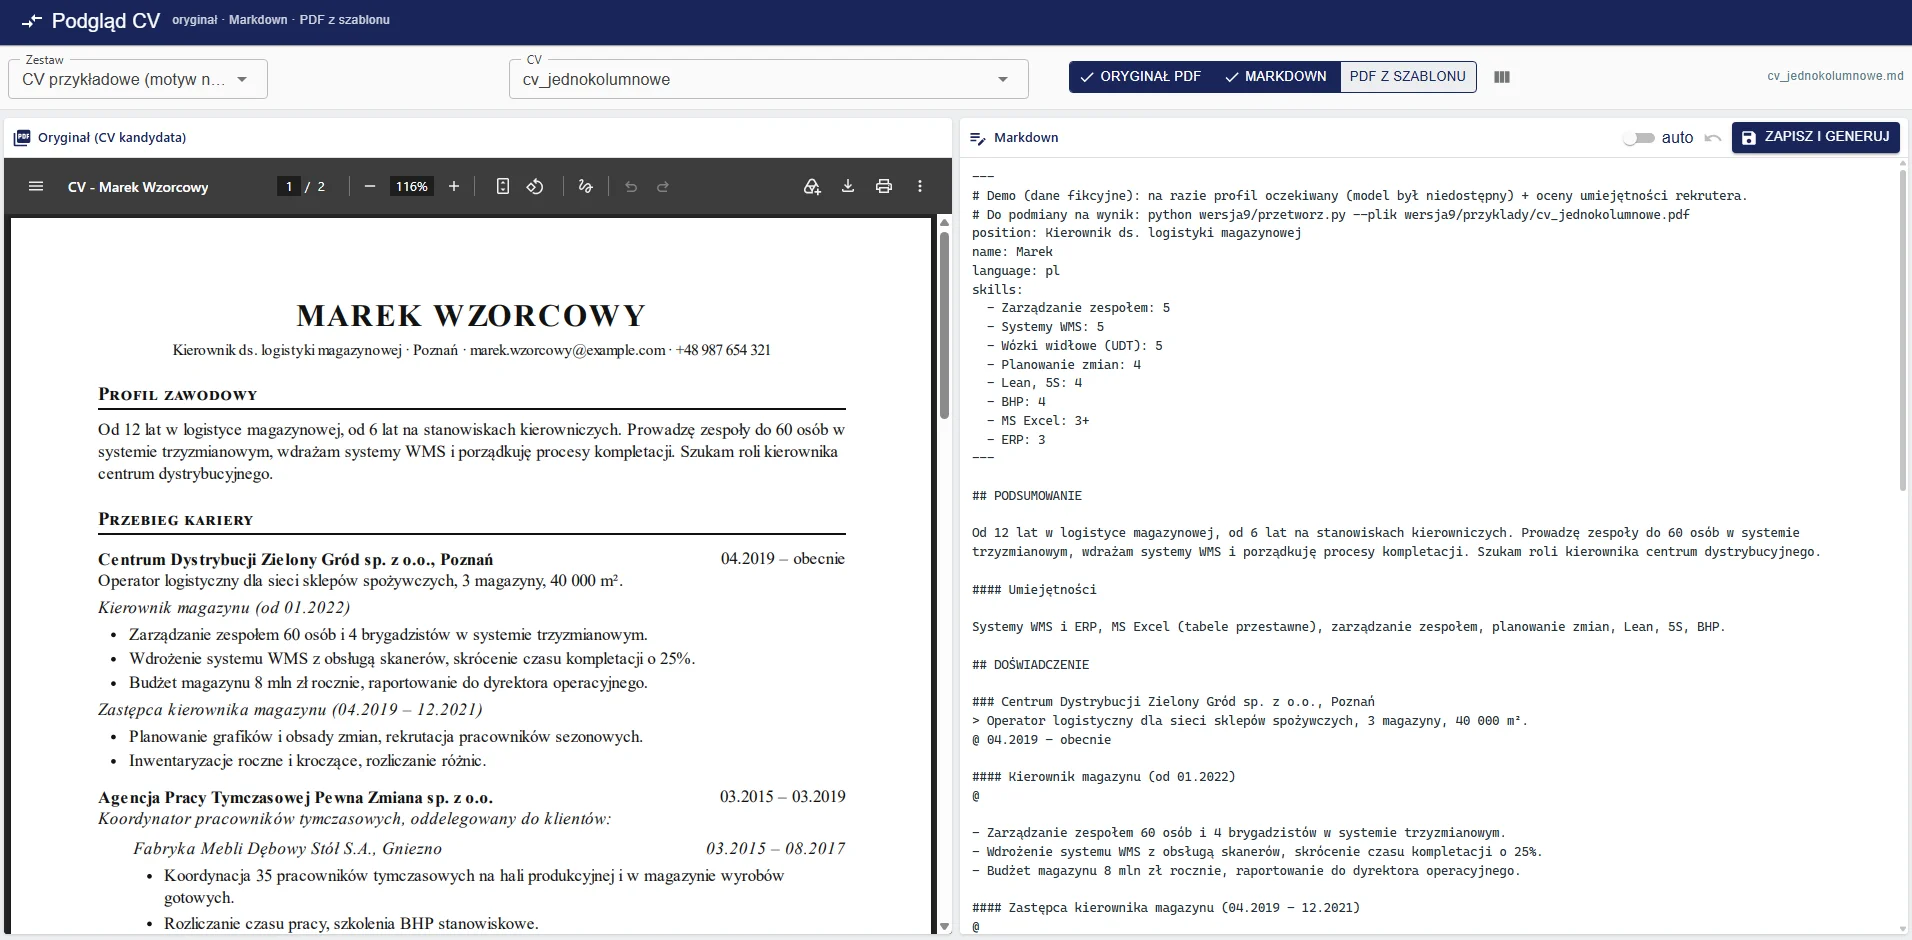
Task: Click the Markdown undo icon
Action: pyautogui.click(x=1713, y=138)
